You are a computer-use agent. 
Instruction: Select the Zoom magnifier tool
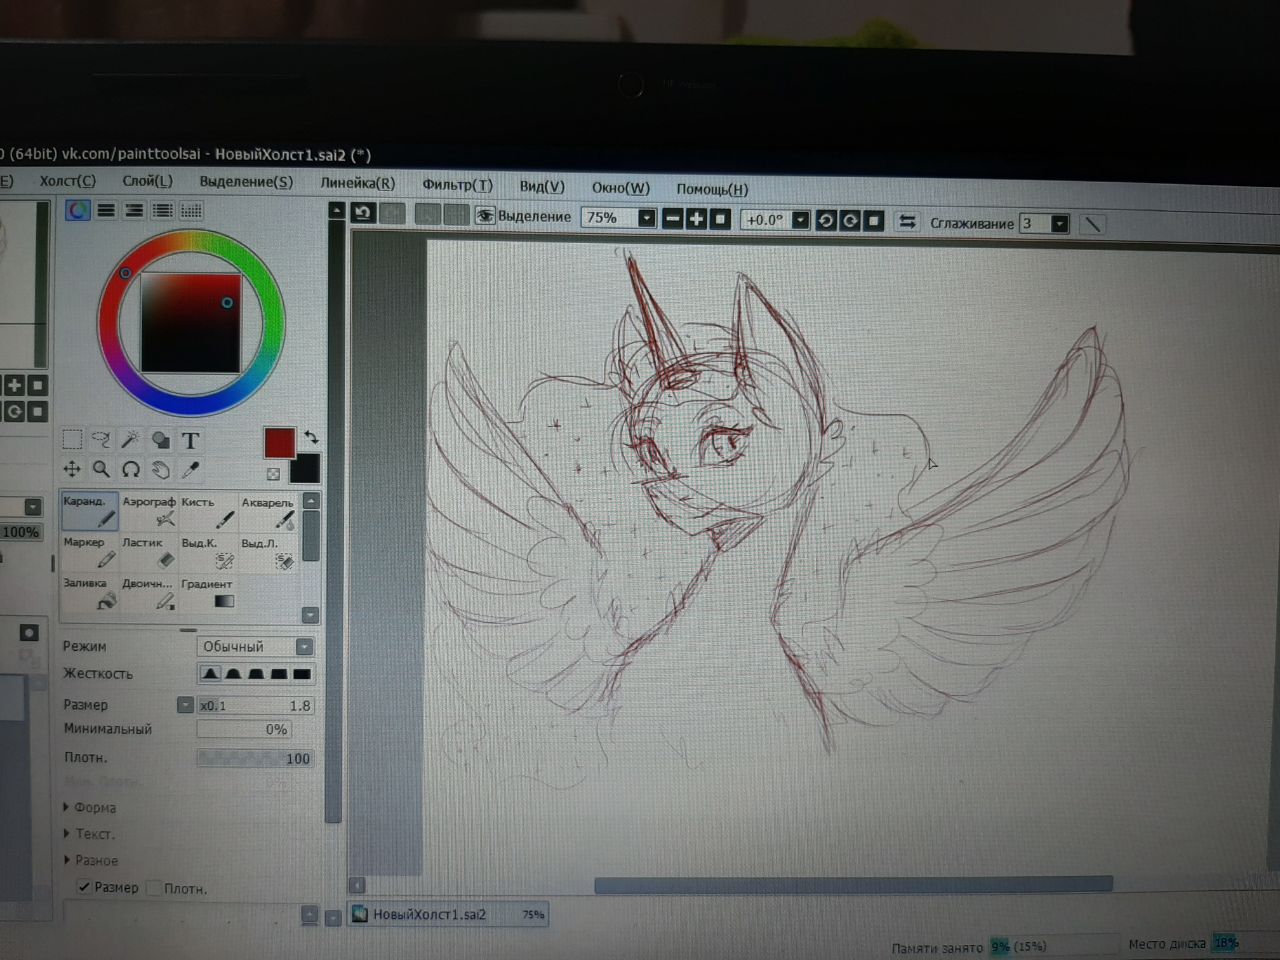tap(101, 469)
